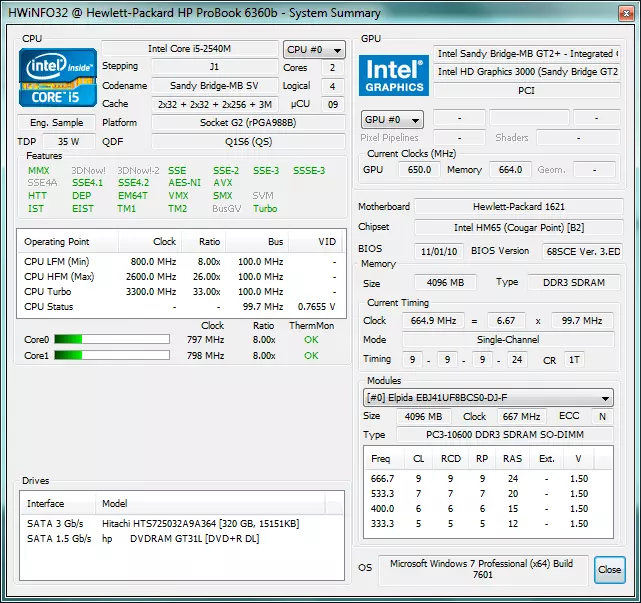The image size is (641, 603).
Task: Click the Intel HM65 (Cougar Point) chipset field
Action: point(519,228)
